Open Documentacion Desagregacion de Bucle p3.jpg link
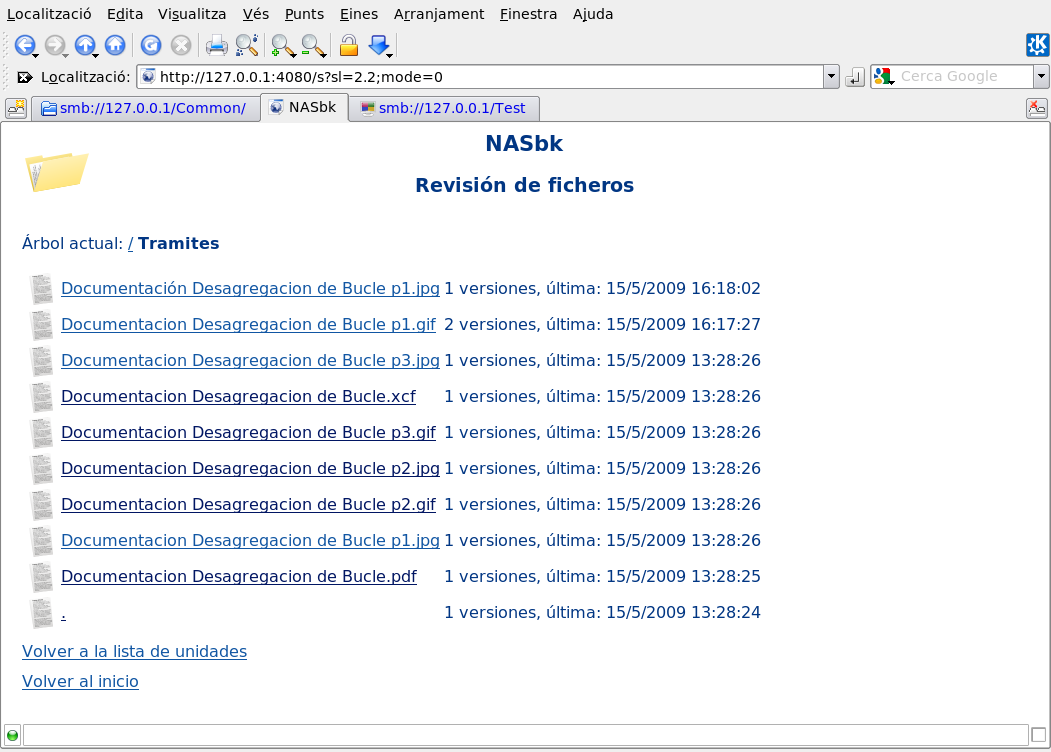The image size is (1051, 752). point(250,361)
